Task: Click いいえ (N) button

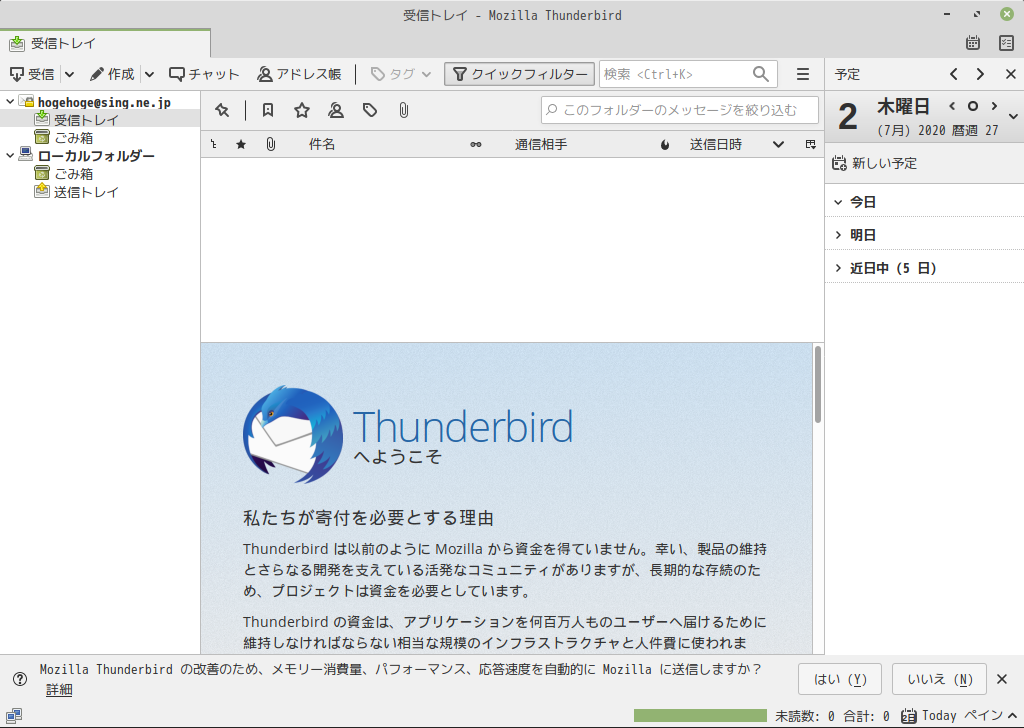Action: coord(939,679)
